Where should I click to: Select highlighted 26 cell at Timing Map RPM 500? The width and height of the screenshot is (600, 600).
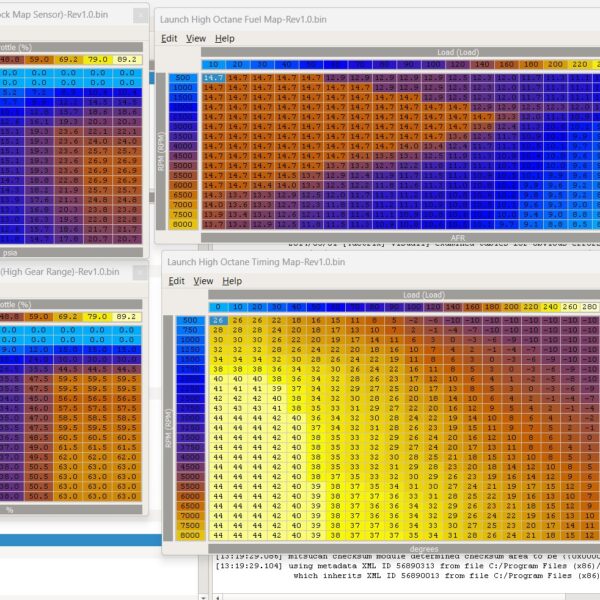point(218,320)
